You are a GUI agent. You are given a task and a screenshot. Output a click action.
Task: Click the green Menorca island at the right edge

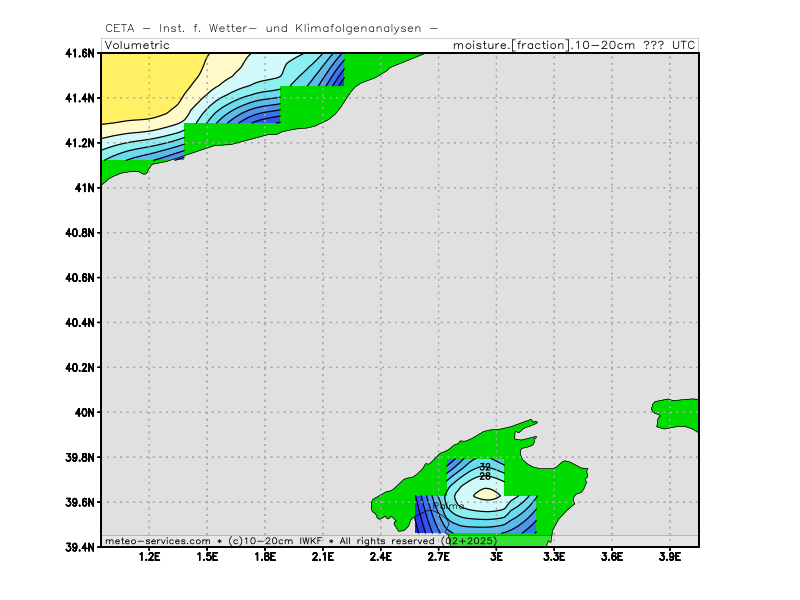(x=677, y=411)
